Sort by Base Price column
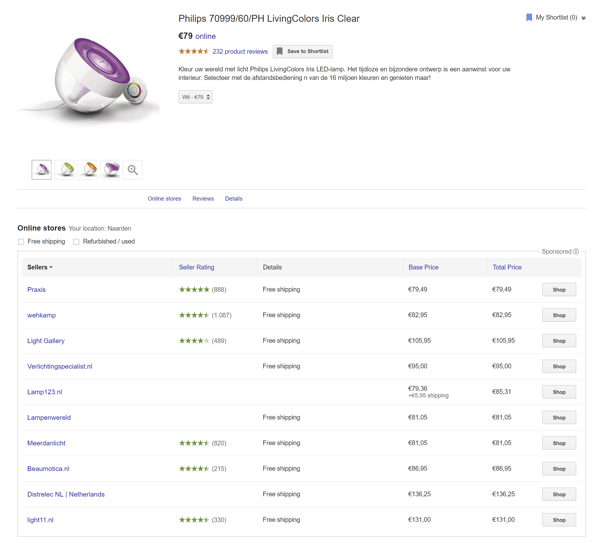600x543 pixels. coord(423,267)
